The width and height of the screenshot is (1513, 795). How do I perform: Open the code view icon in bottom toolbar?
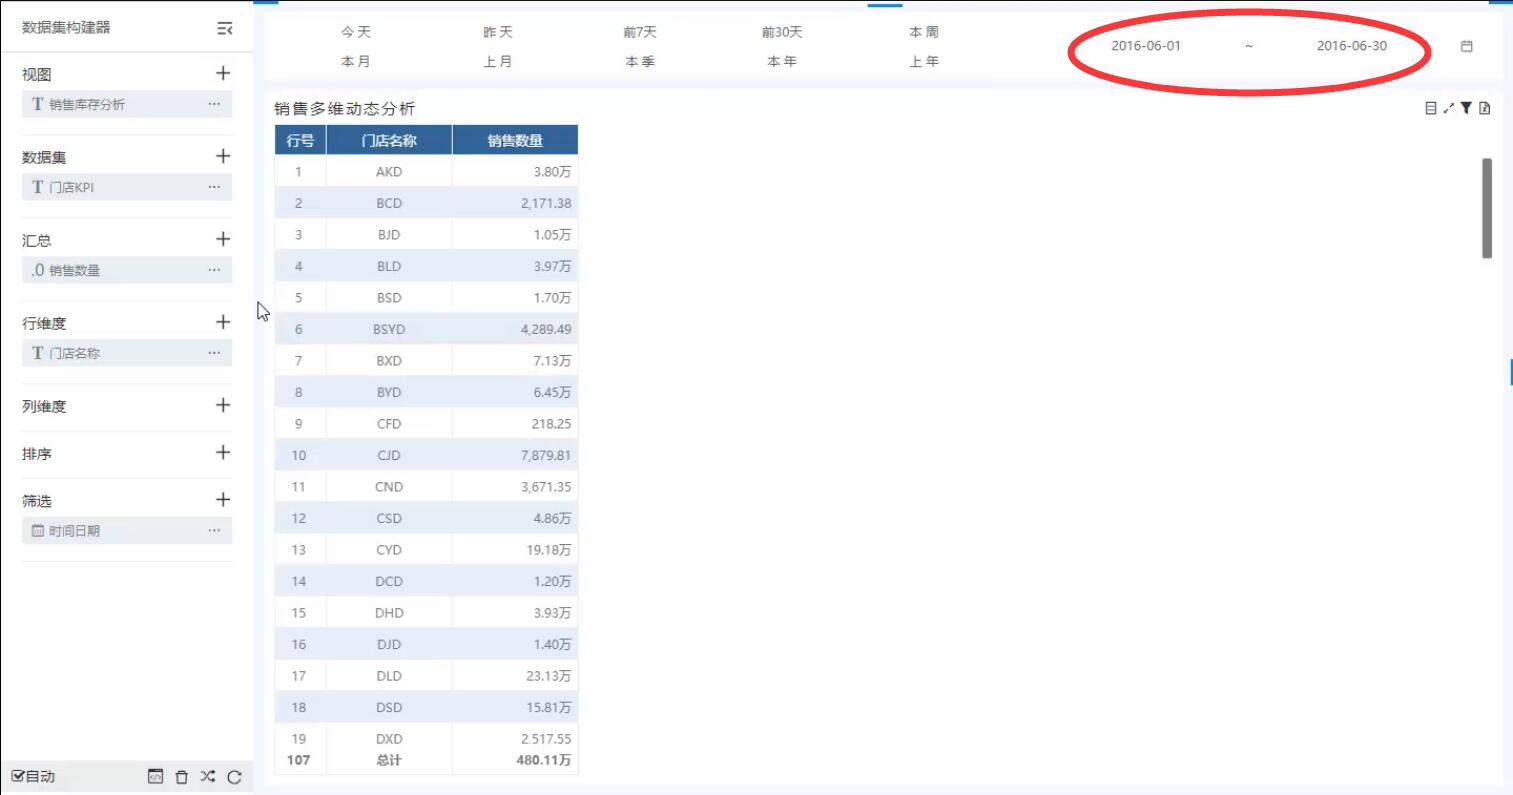pos(155,776)
